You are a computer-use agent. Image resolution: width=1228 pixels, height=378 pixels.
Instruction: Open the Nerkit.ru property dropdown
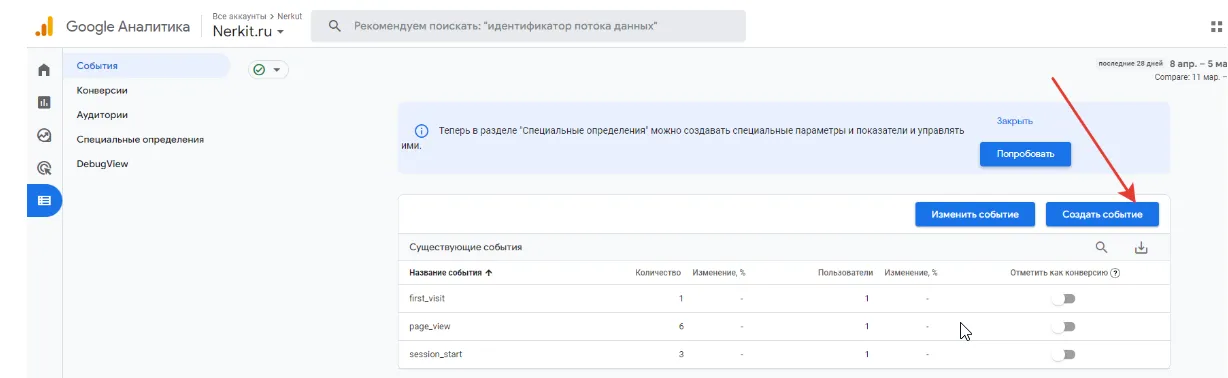click(x=249, y=31)
